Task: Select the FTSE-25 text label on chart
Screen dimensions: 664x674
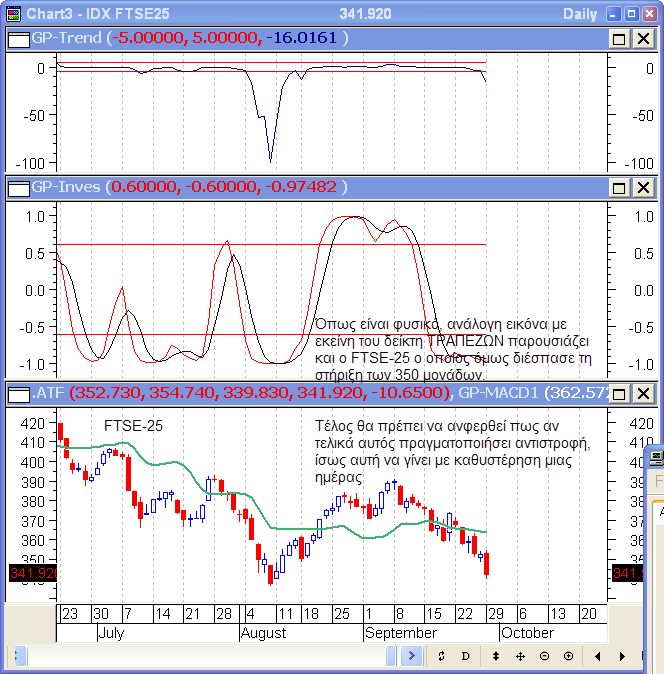Action: click(133, 425)
